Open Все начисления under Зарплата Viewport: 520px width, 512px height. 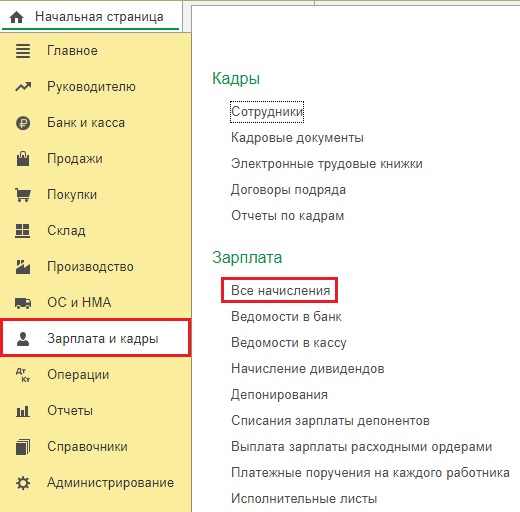click(280, 290)
